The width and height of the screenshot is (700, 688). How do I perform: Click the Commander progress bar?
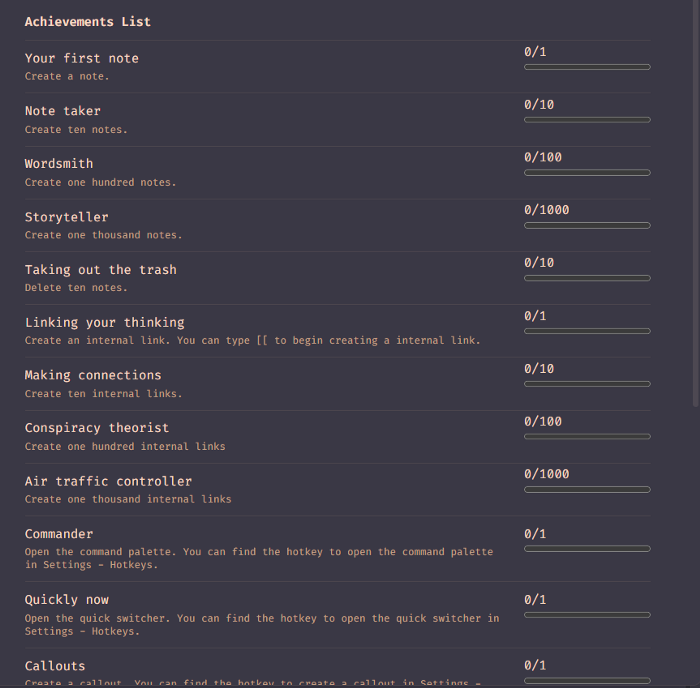[x=587, y=549]
